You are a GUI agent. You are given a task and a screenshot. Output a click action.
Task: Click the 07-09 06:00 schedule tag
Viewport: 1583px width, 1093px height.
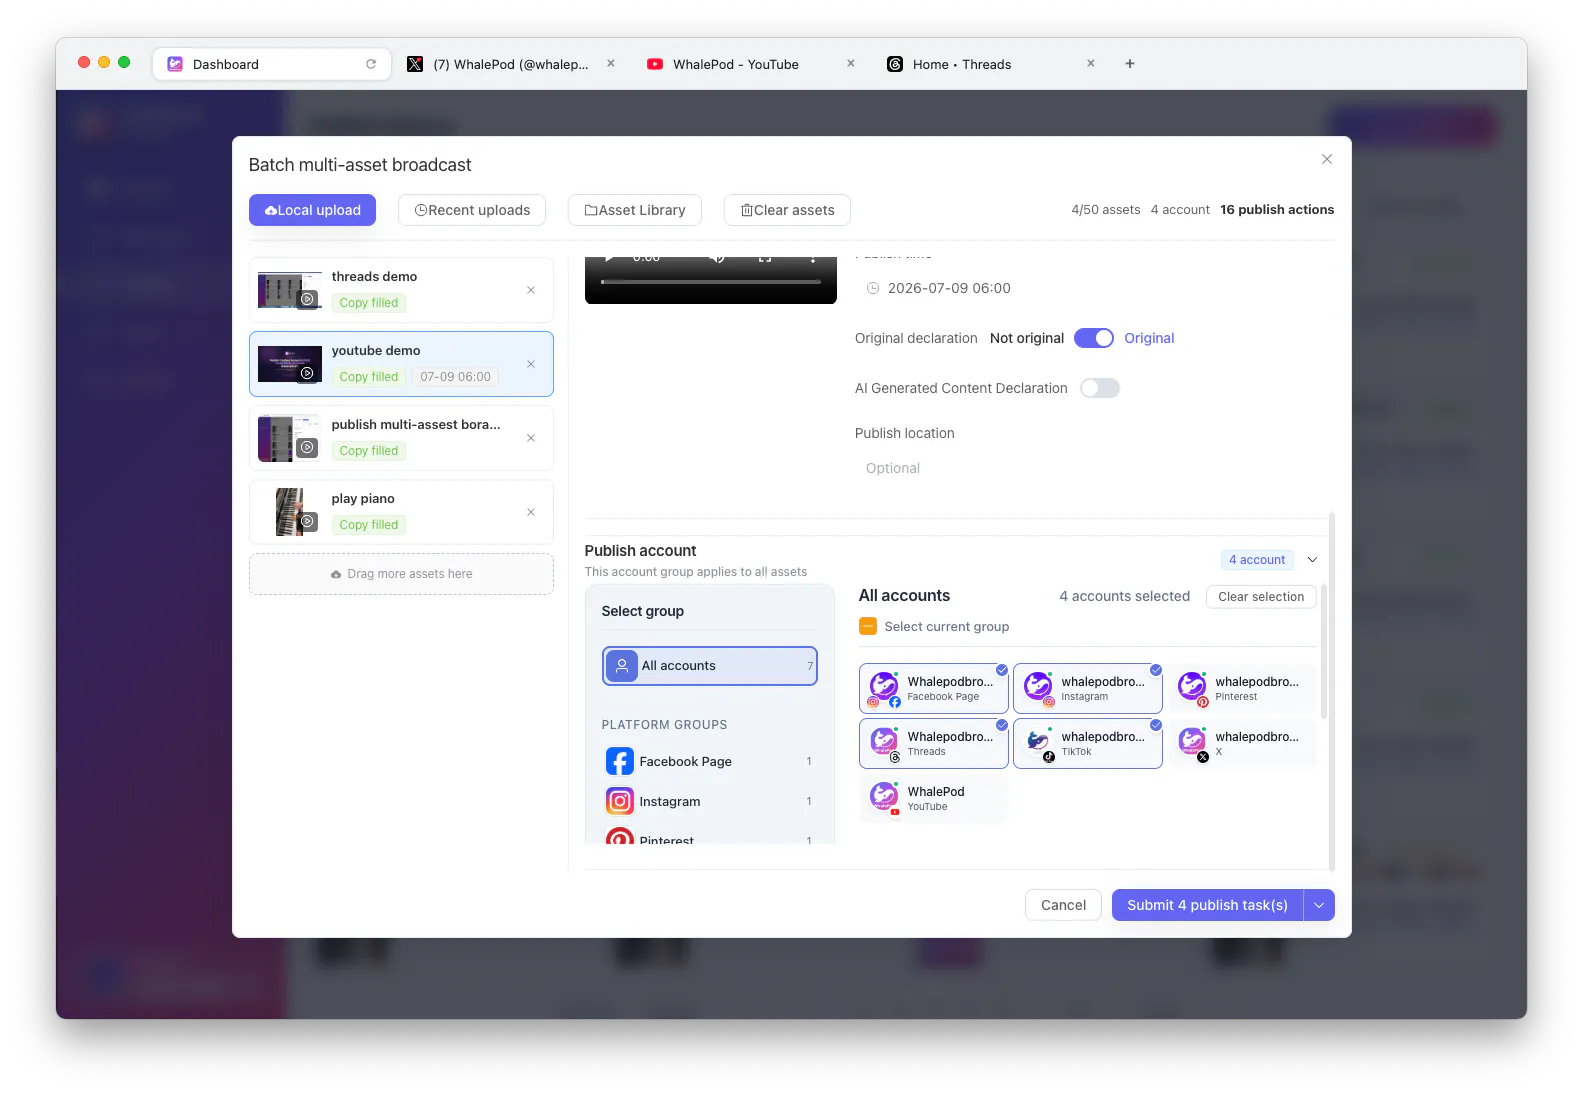tap(455, 377)
